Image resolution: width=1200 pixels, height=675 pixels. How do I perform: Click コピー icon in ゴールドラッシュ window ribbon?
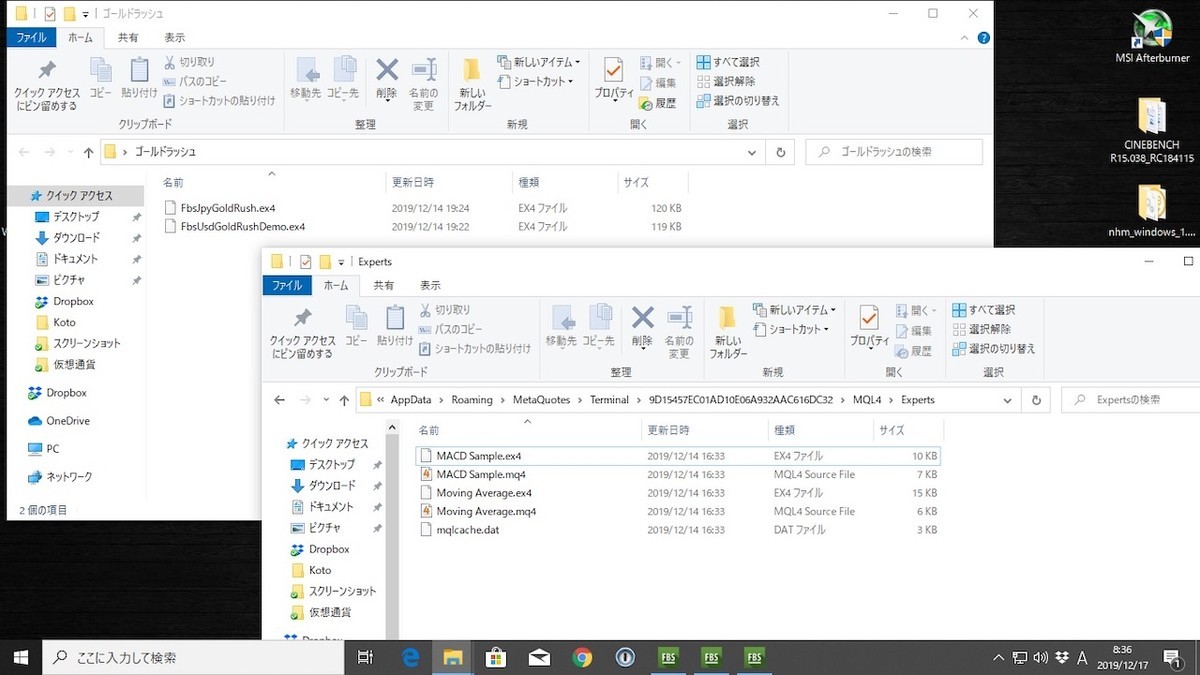click(x=101, y=78)
